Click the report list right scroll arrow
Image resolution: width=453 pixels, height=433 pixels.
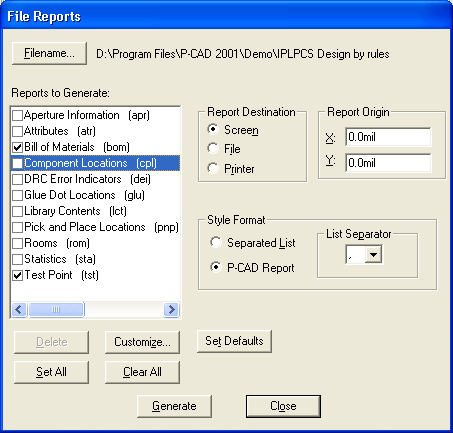click(x=172, y=310)
